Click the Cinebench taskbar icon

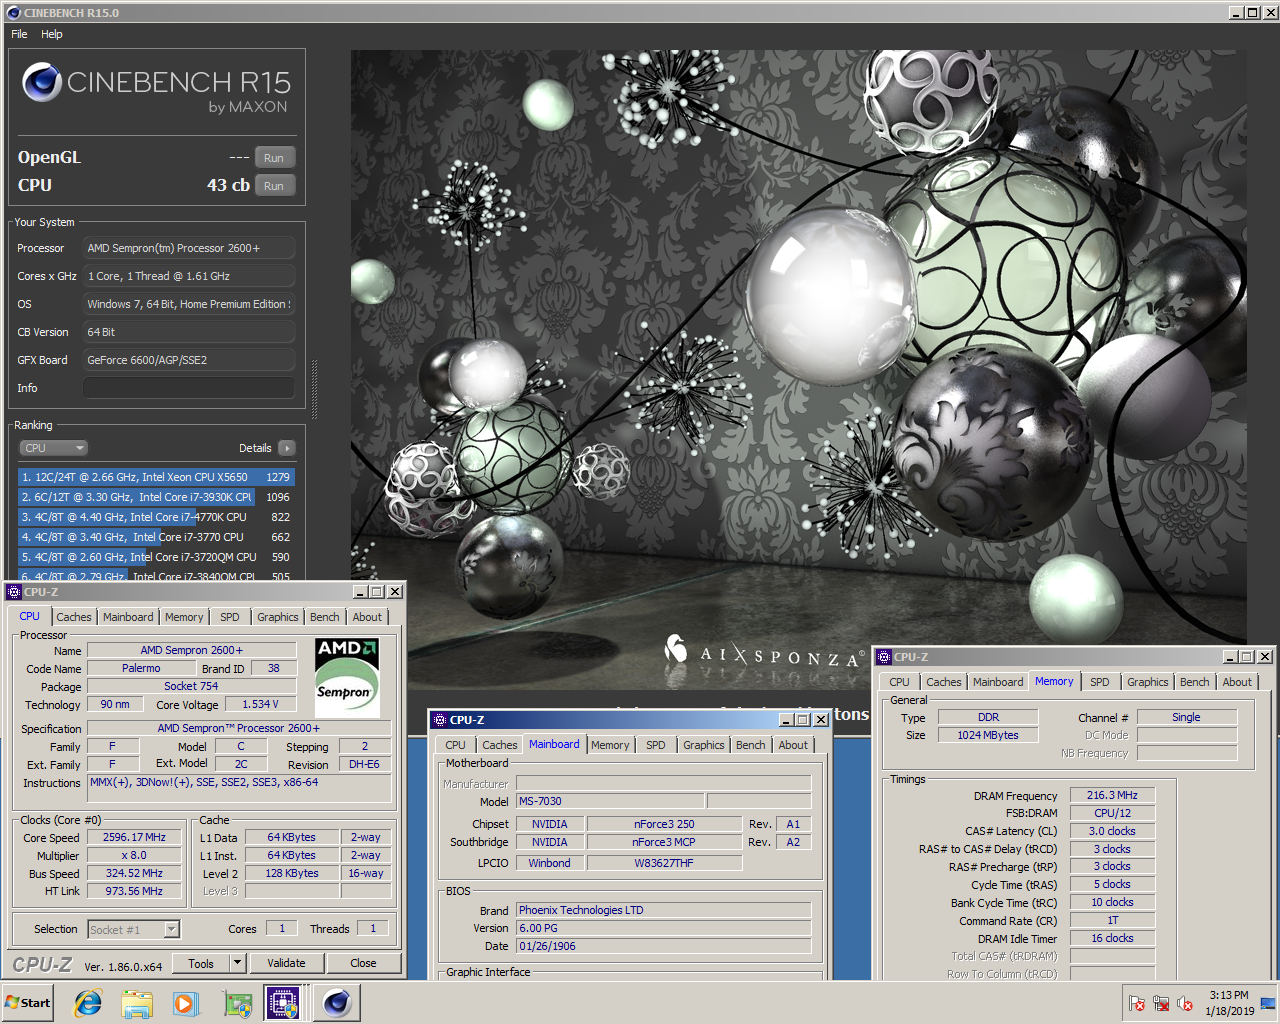[x=337, y=1003]
